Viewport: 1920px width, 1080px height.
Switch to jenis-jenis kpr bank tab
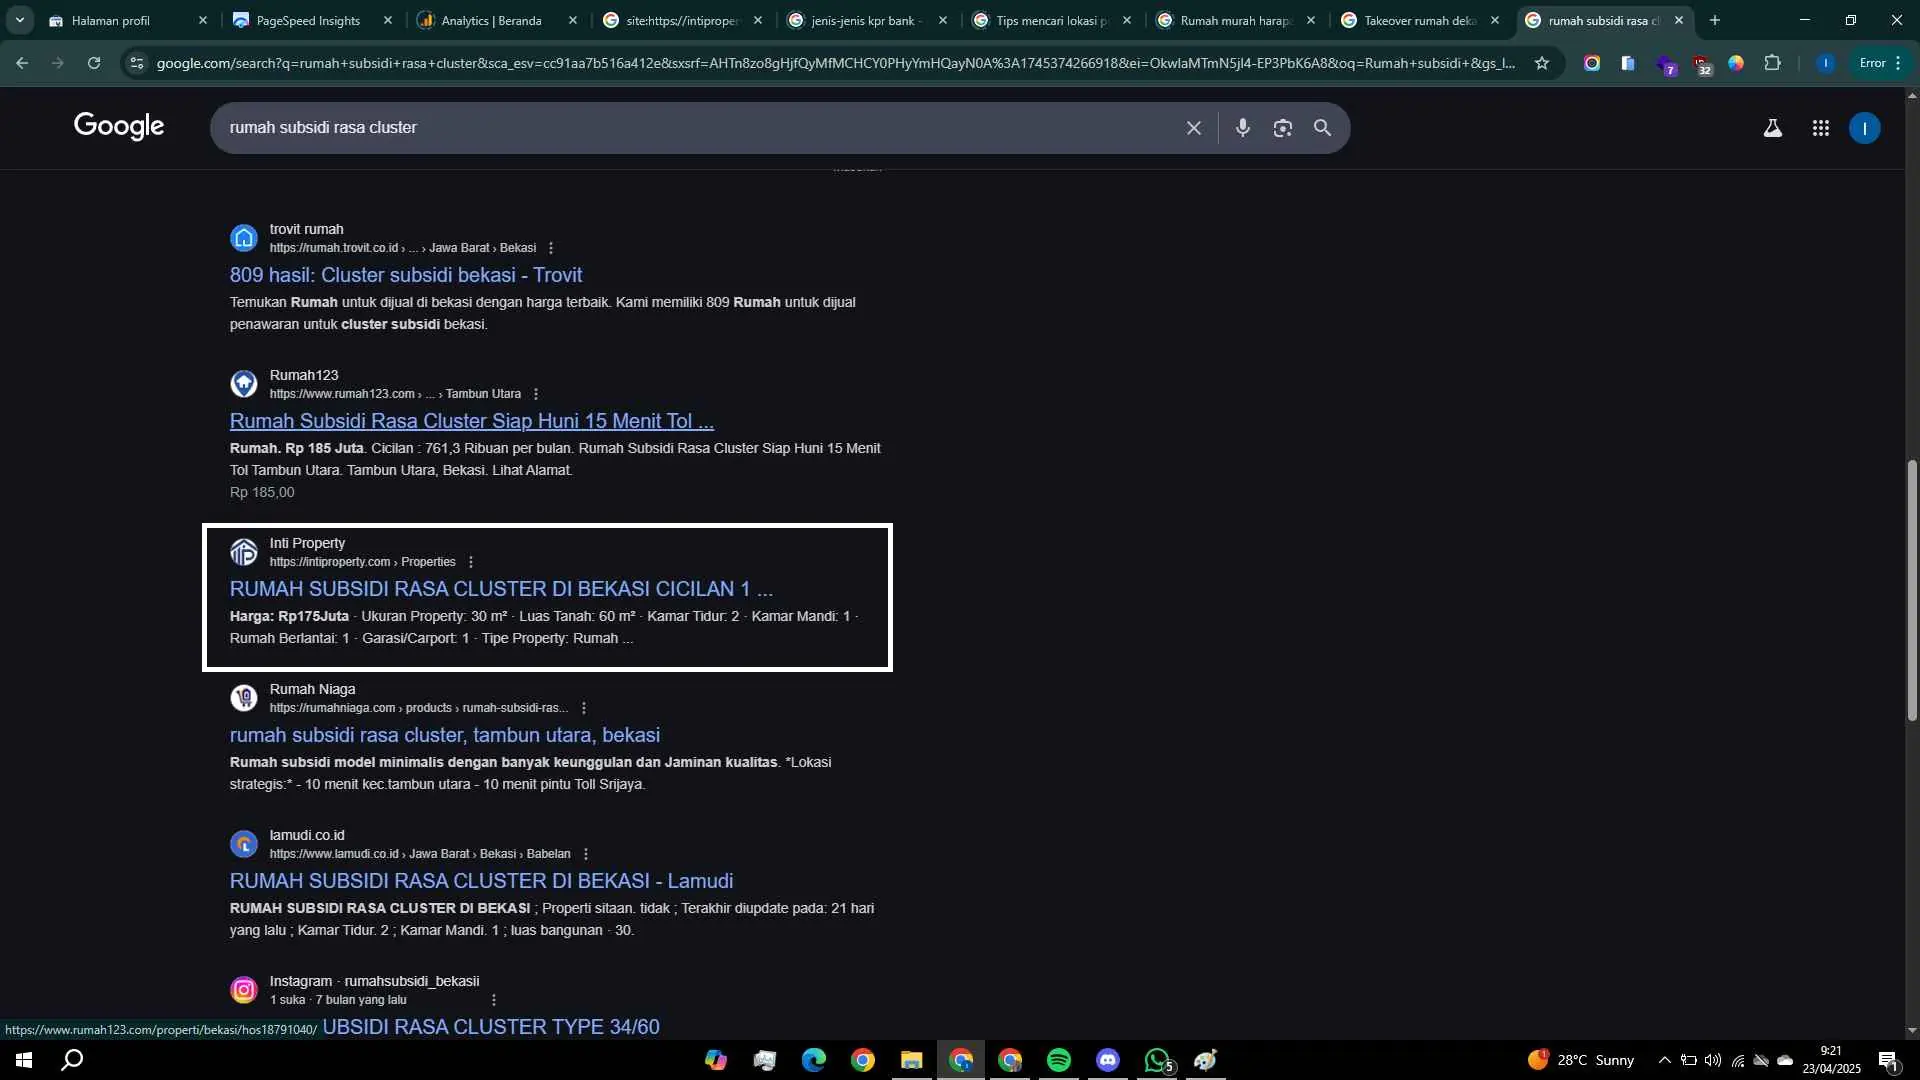pos(866,20)
